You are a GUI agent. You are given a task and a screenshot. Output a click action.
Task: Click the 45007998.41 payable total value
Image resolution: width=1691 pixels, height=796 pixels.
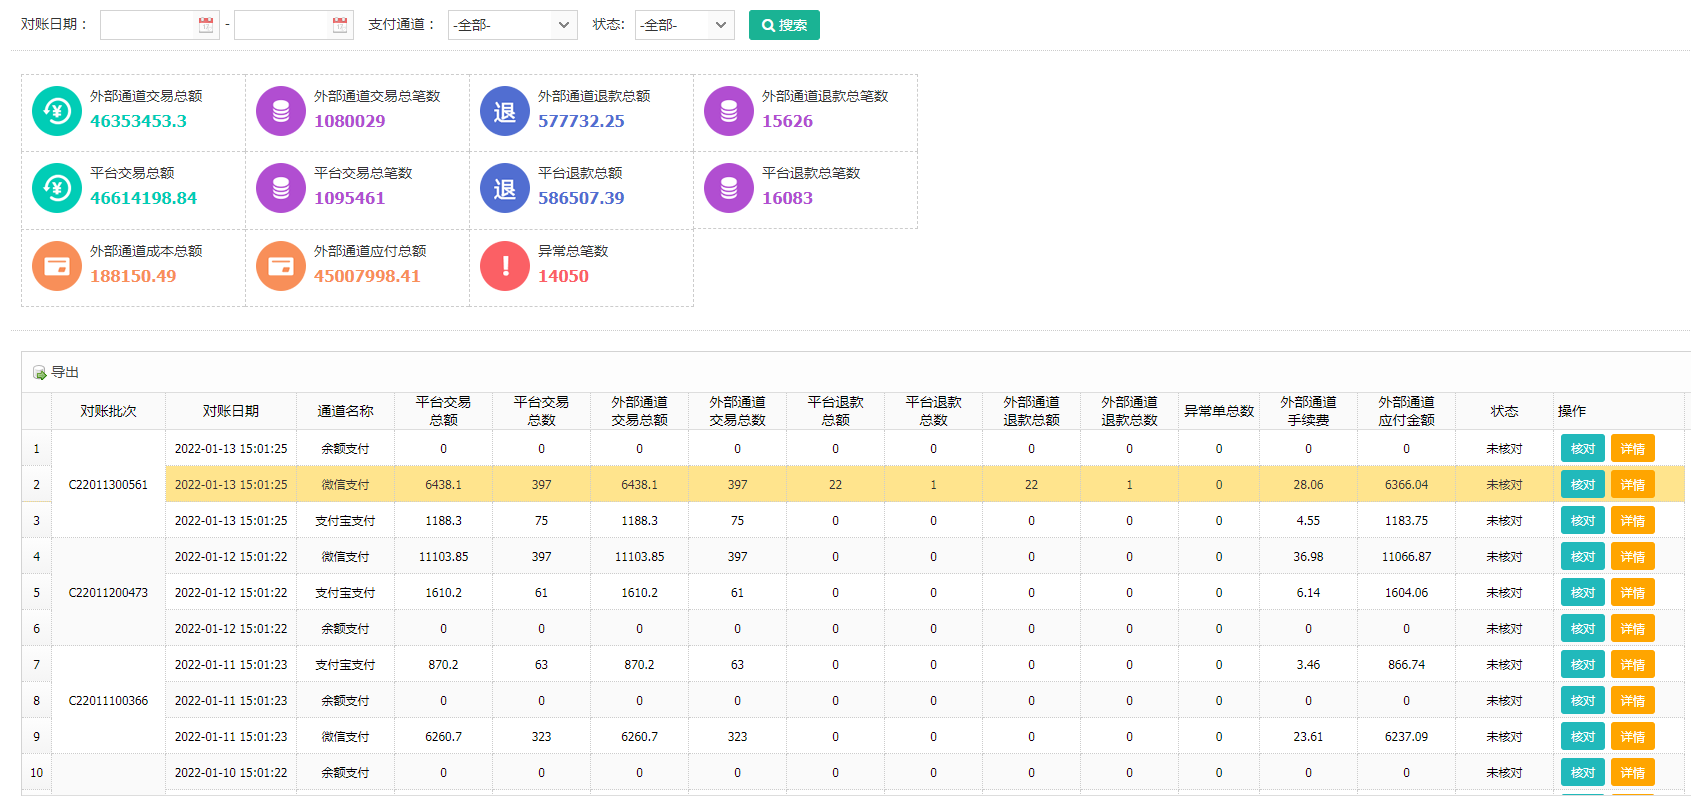tap(367, 276)
